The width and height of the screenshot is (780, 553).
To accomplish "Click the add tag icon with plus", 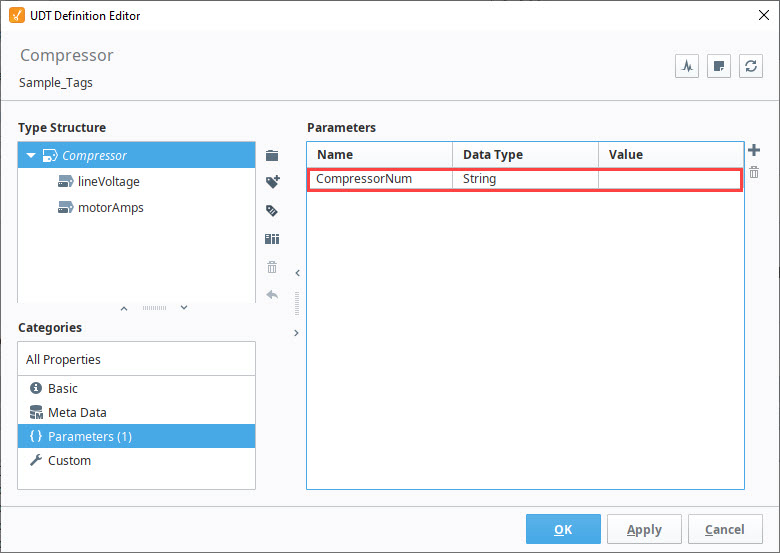I will point(273,182).
